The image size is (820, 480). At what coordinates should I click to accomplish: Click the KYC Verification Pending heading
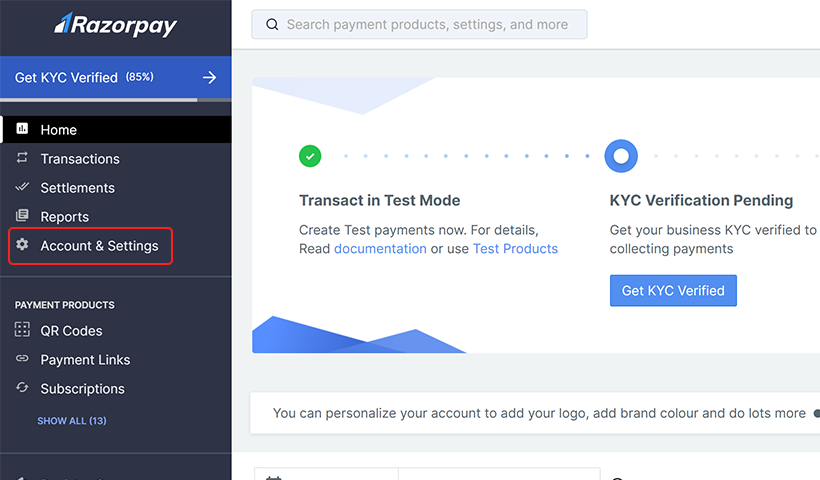coord(701,200)
